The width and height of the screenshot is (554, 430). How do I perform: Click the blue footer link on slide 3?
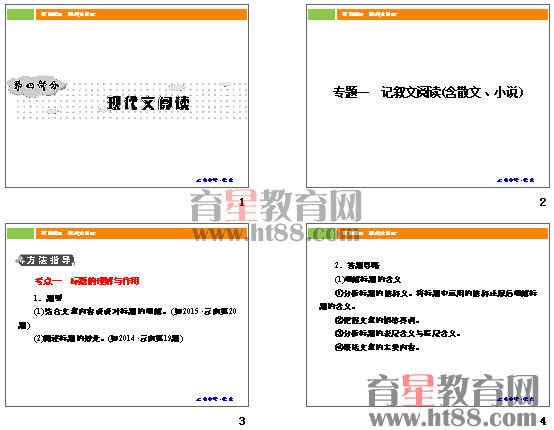[x=215, y=399]
